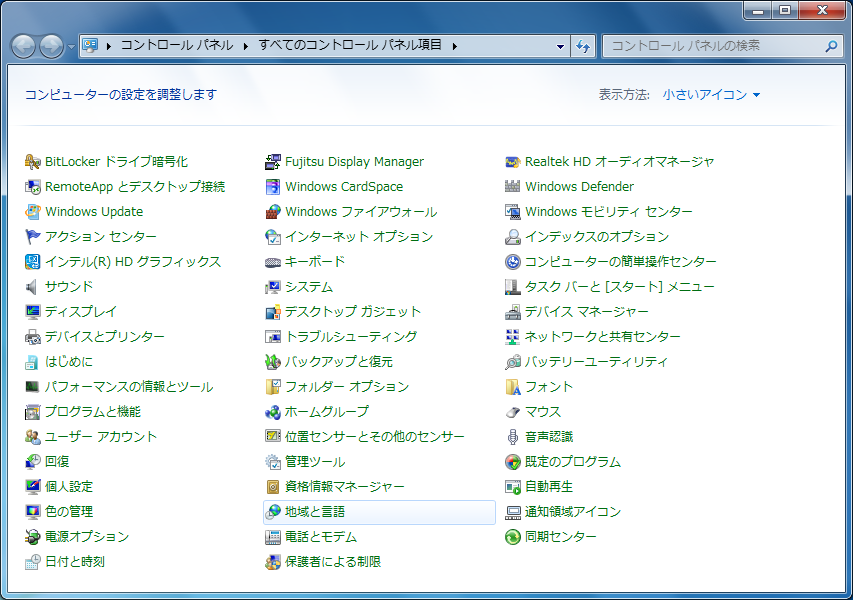Open the Windows ファイアウォール icon
853x600 pixels.
point(273,212)
